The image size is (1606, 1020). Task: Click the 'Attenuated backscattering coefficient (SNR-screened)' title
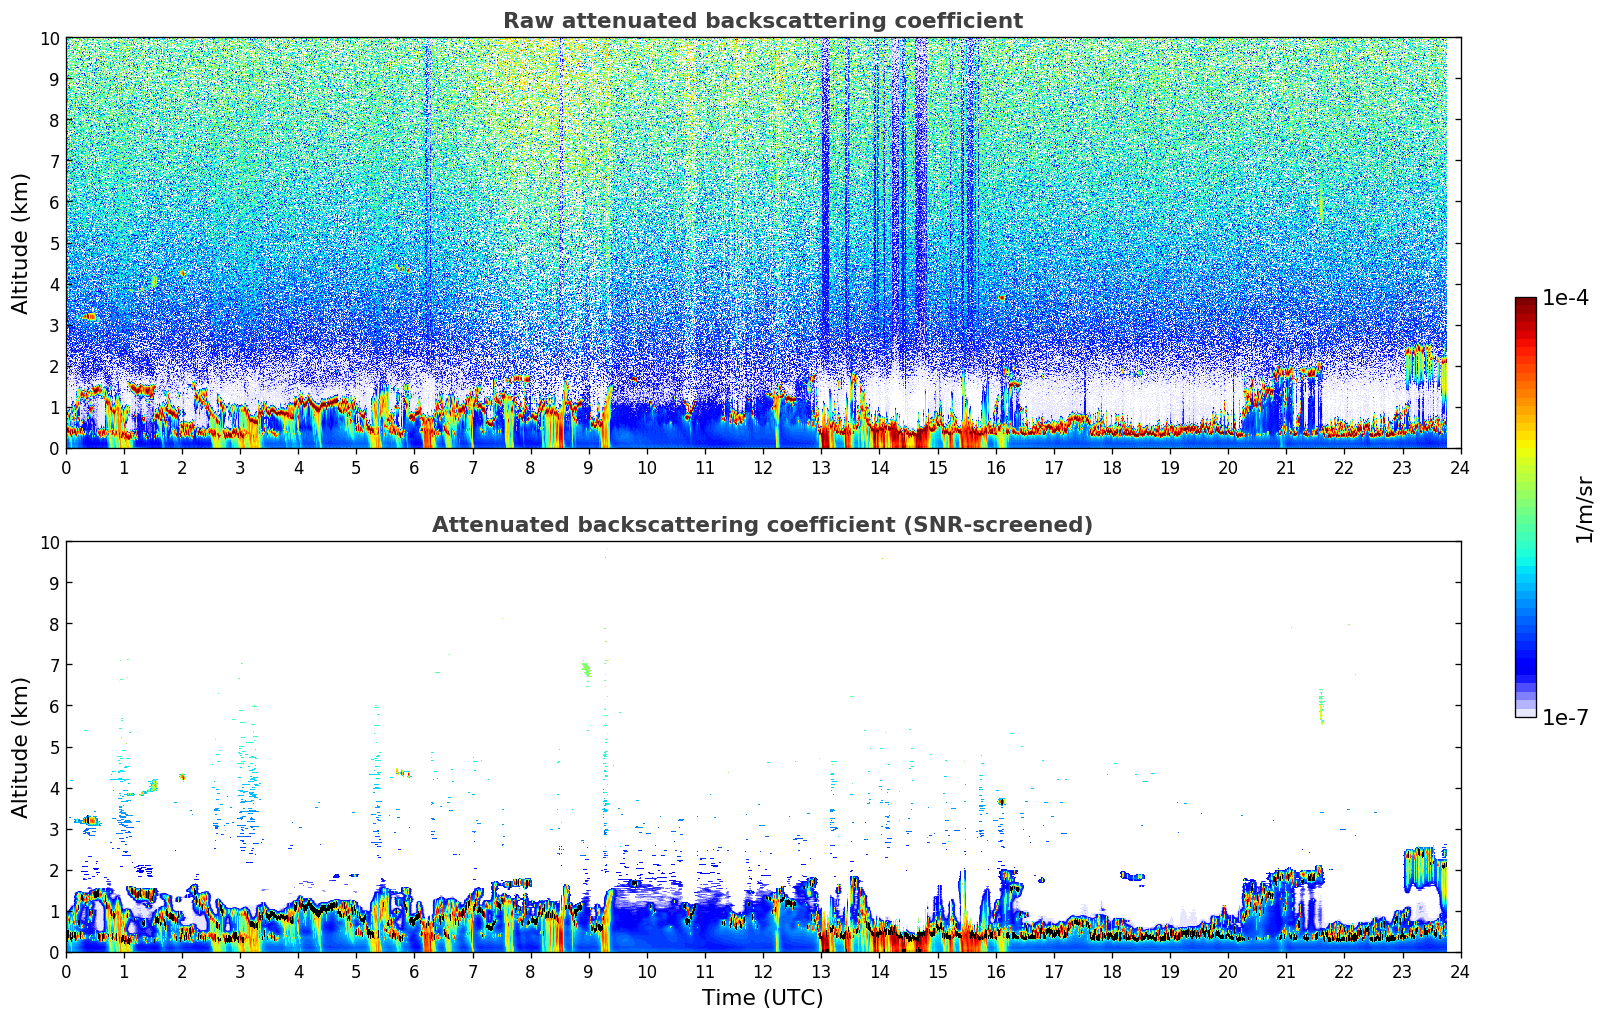click(762, 525)
